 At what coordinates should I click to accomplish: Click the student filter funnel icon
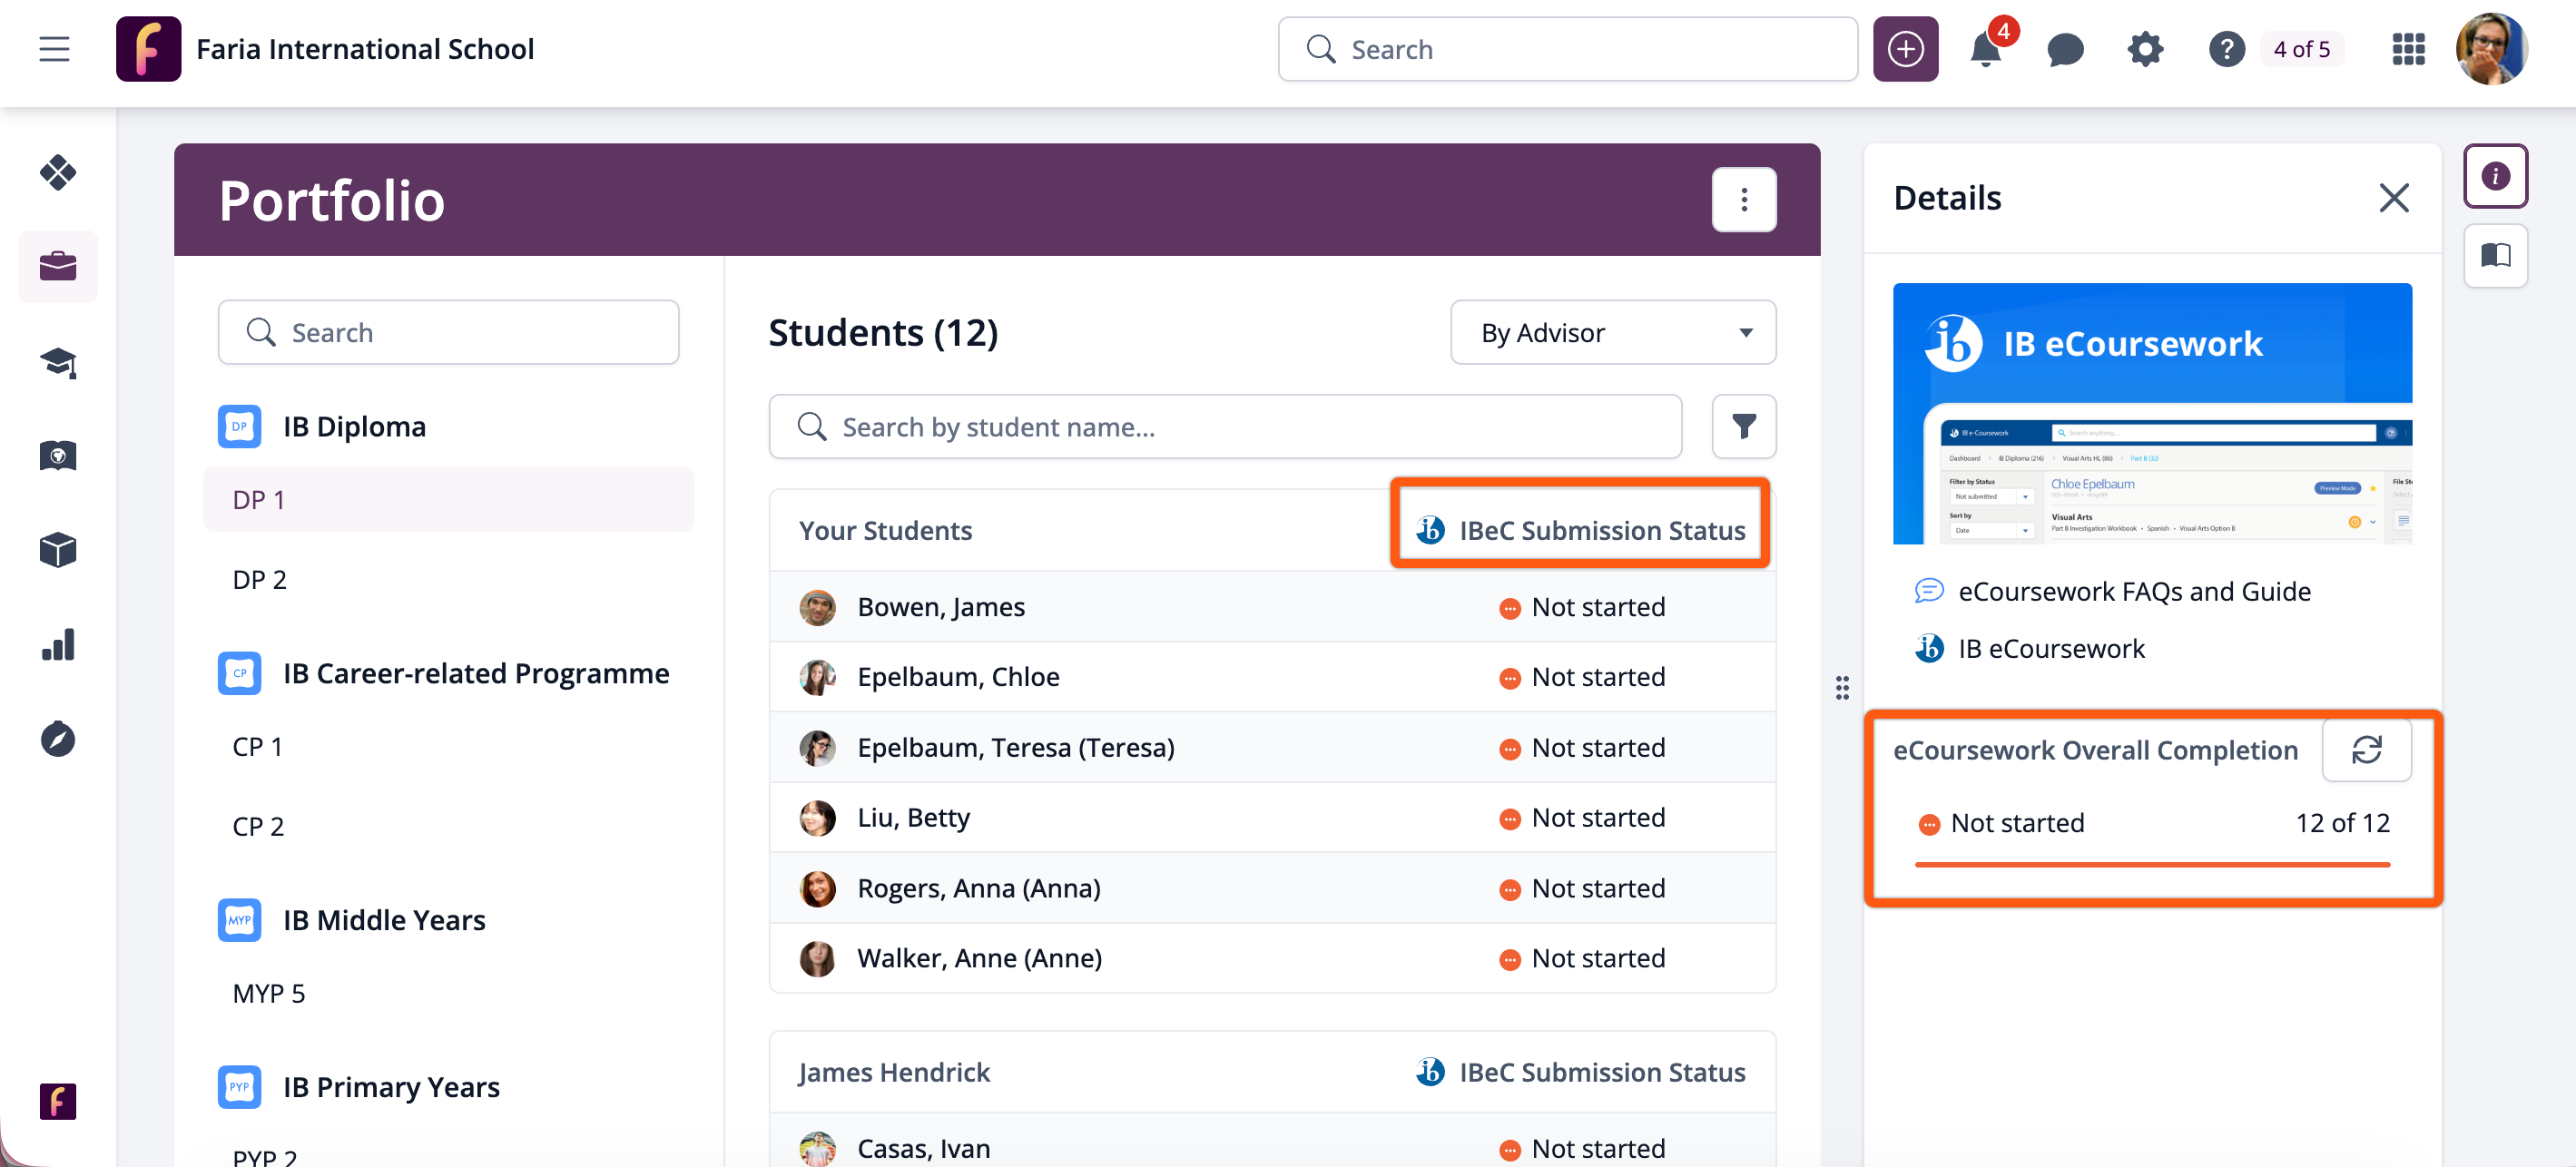[x=1743, y=427]
